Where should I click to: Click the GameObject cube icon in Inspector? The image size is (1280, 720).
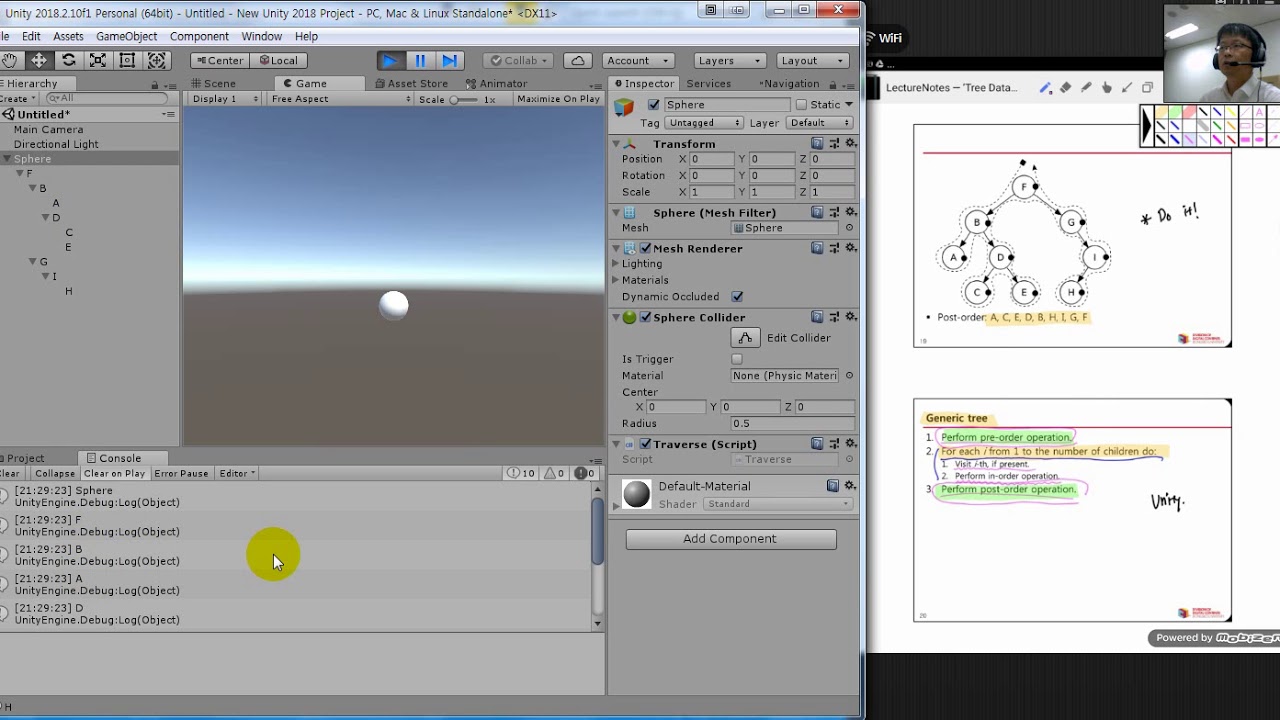[625, 106]
